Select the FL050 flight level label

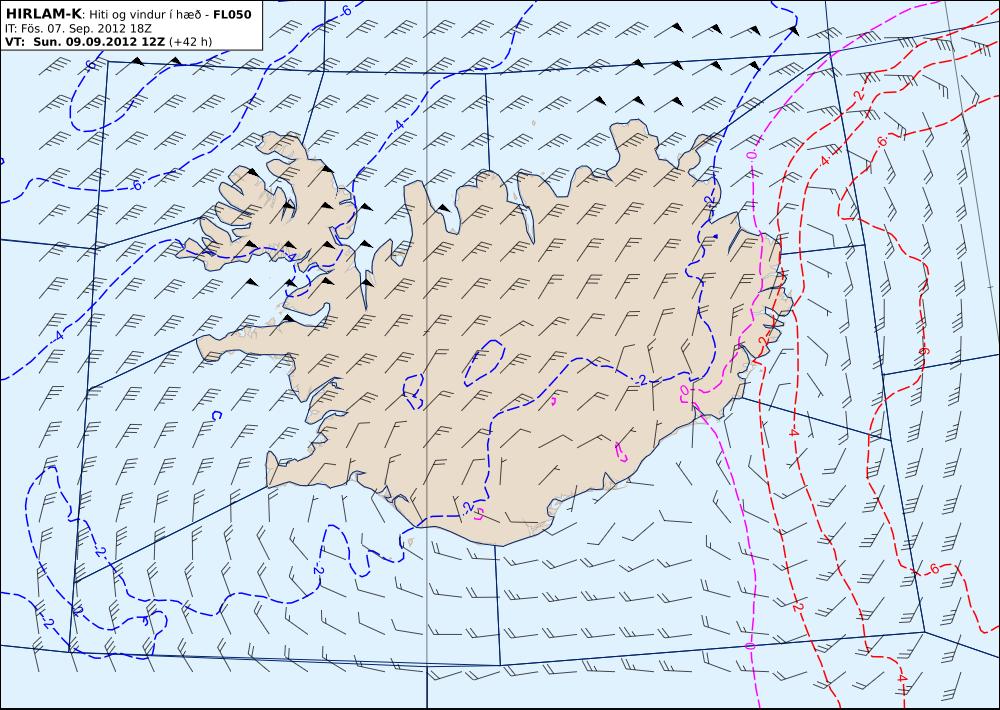pyautogui.click(x=232, y=14)
